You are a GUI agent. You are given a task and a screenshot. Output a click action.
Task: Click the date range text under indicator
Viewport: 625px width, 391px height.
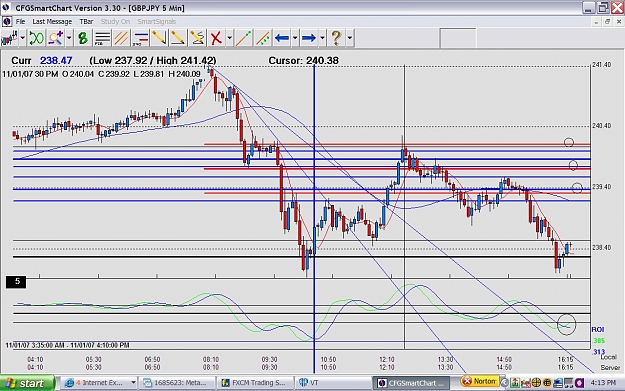click(x=67, y=345)
